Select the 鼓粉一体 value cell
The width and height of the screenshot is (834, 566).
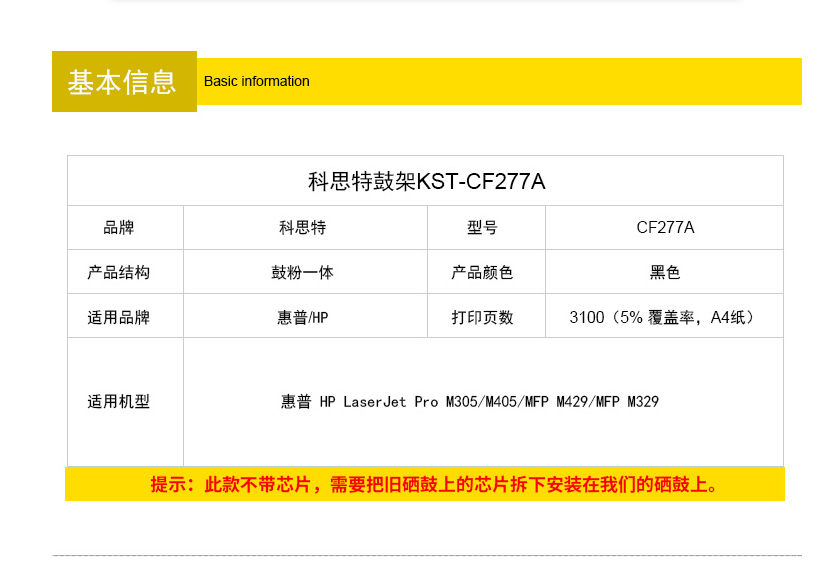(x=305, y=272)
